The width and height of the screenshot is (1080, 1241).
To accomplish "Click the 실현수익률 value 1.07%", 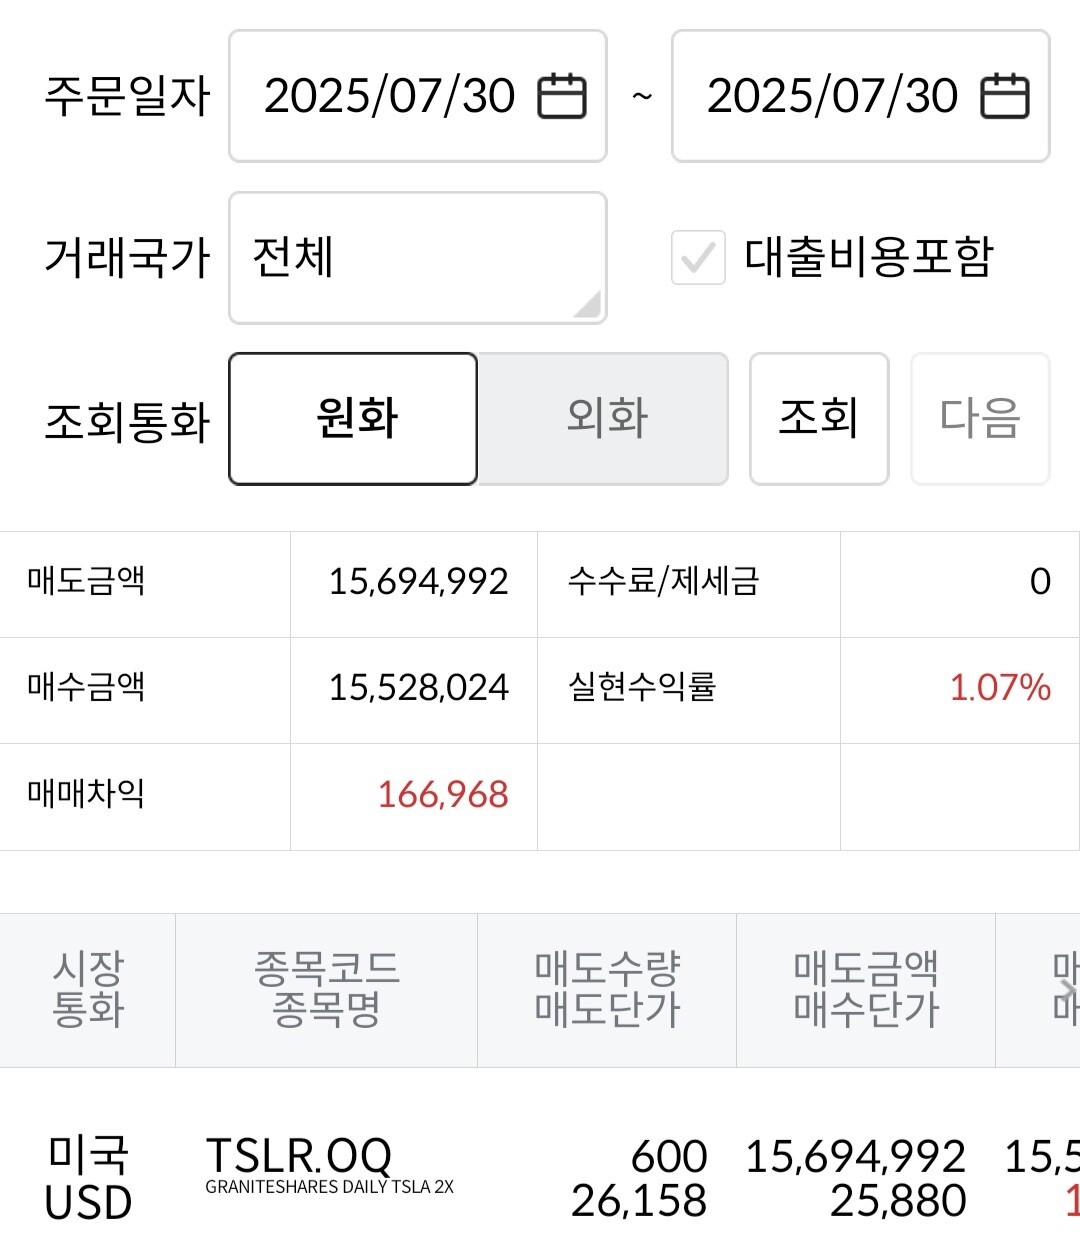I will 999,688.
